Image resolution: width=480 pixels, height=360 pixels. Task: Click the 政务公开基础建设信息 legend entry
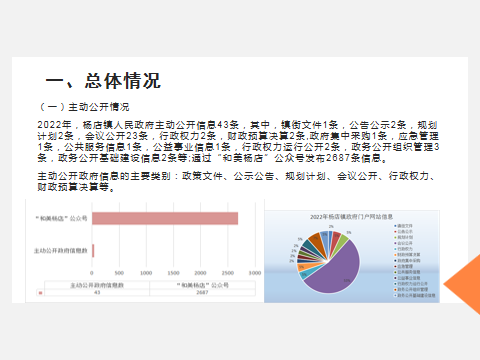(414, 295)
